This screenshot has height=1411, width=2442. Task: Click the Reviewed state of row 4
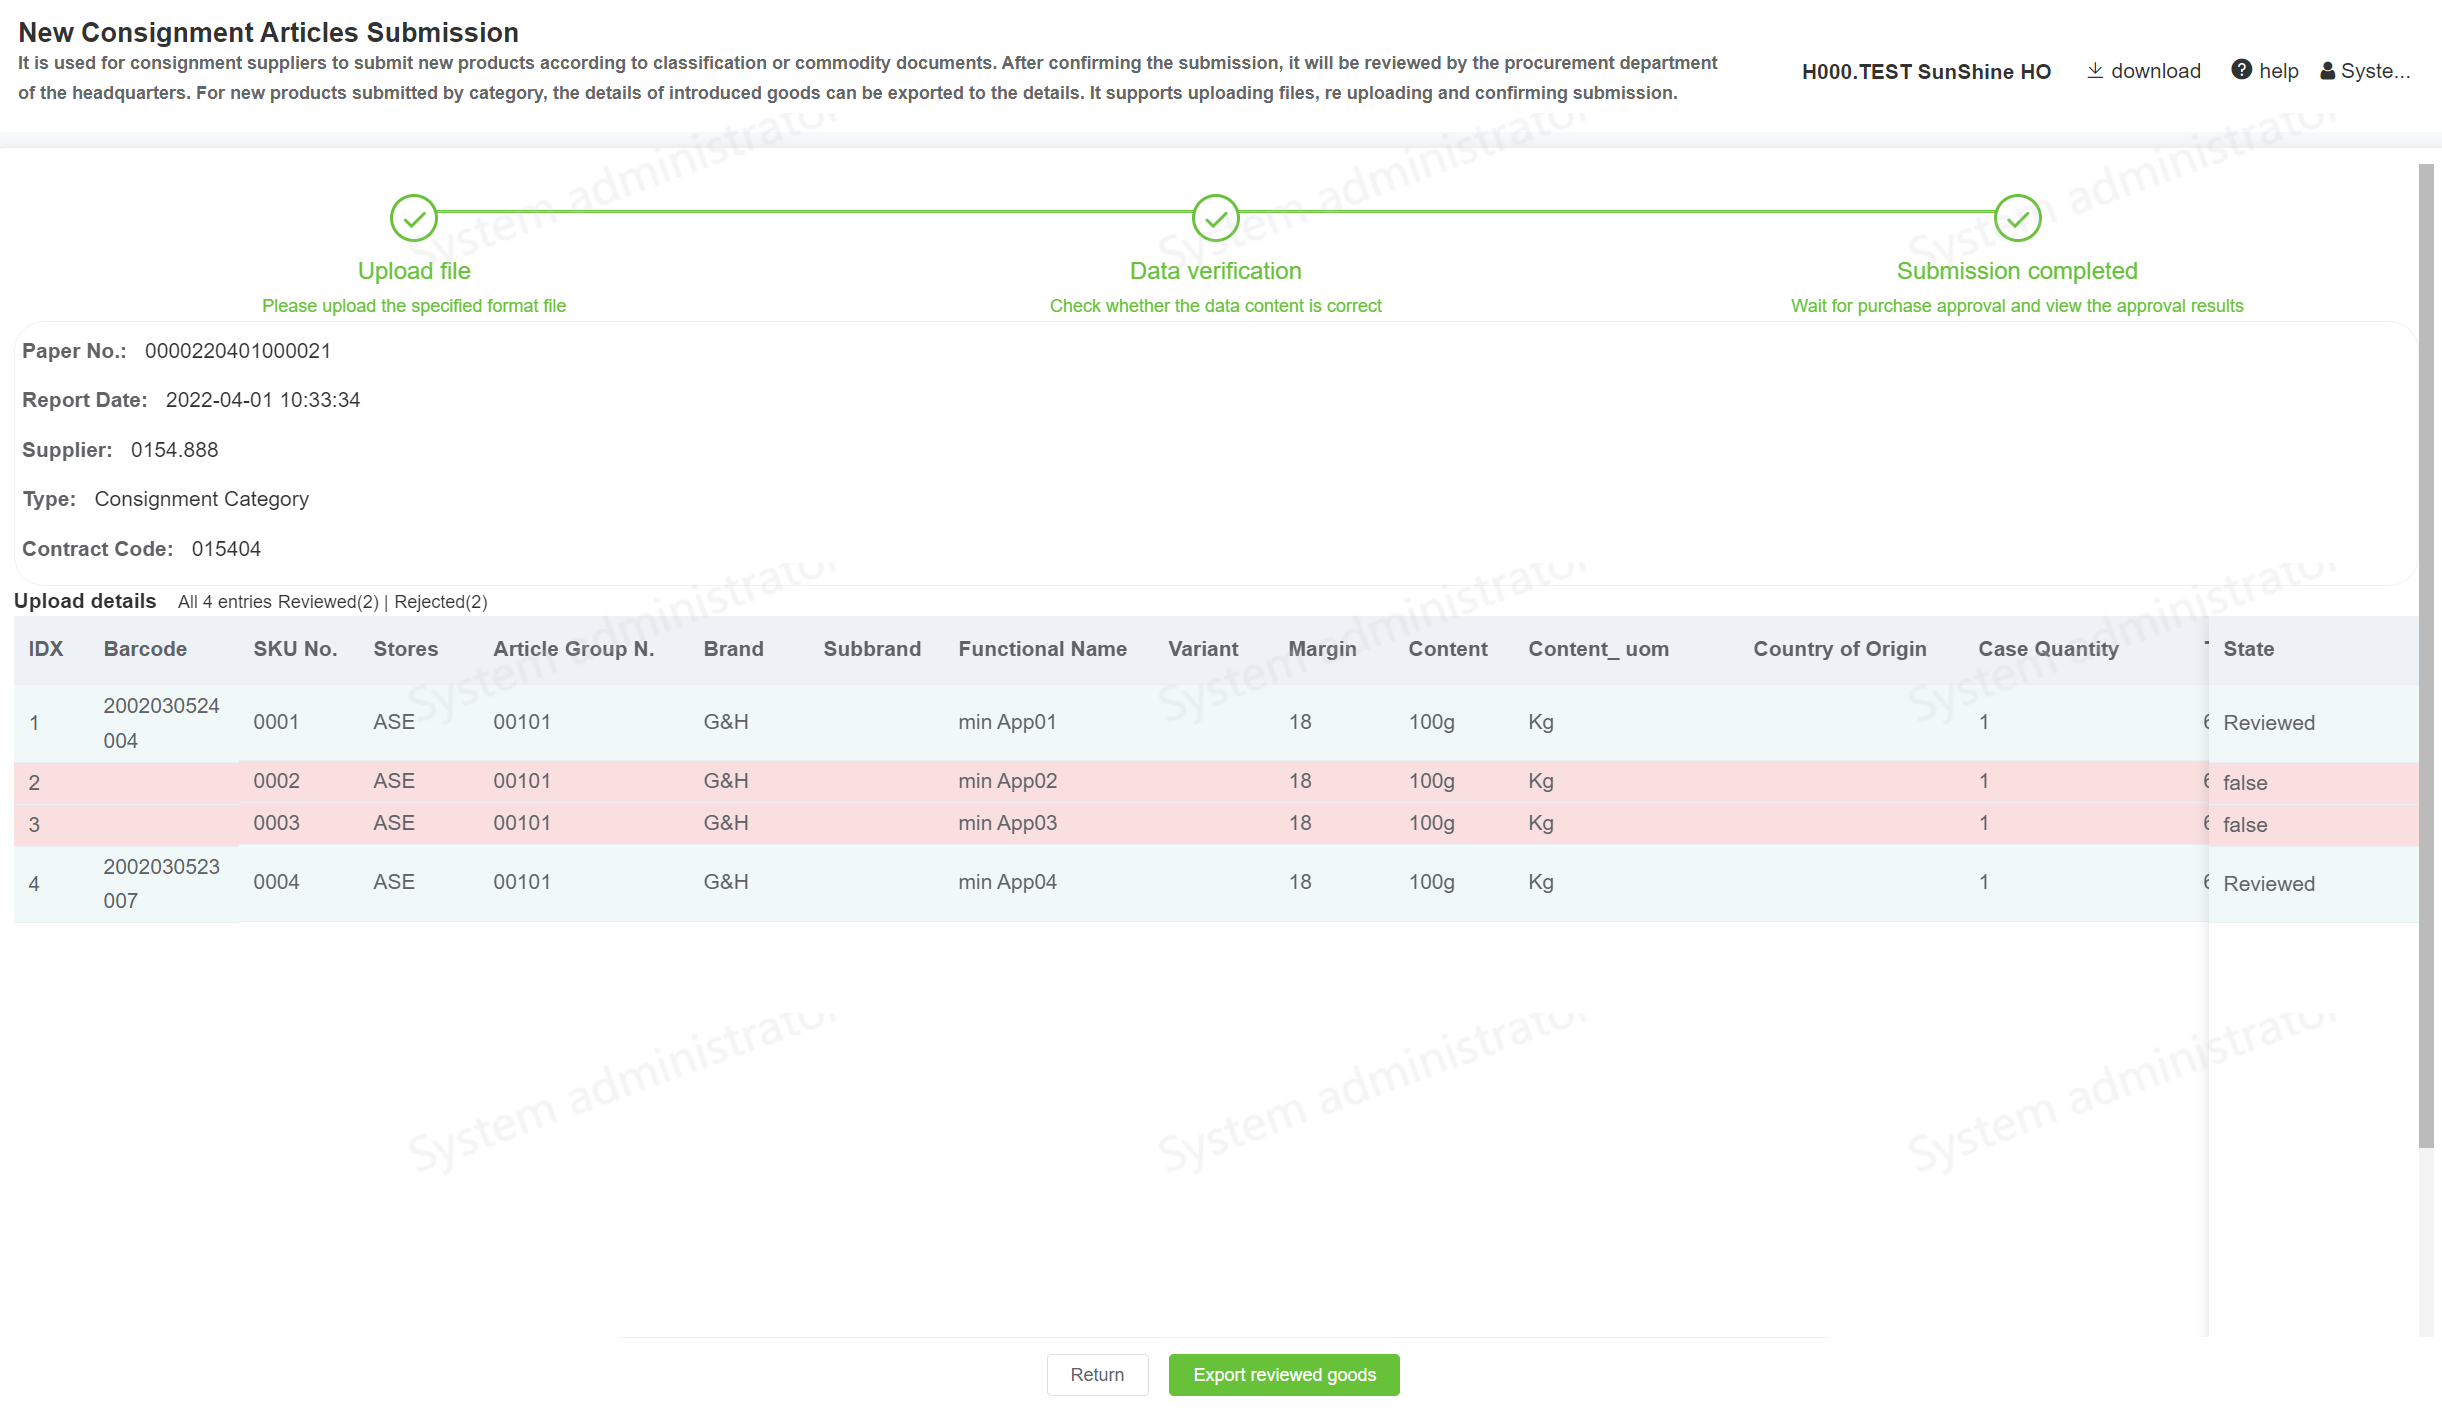coord(2268,884)
